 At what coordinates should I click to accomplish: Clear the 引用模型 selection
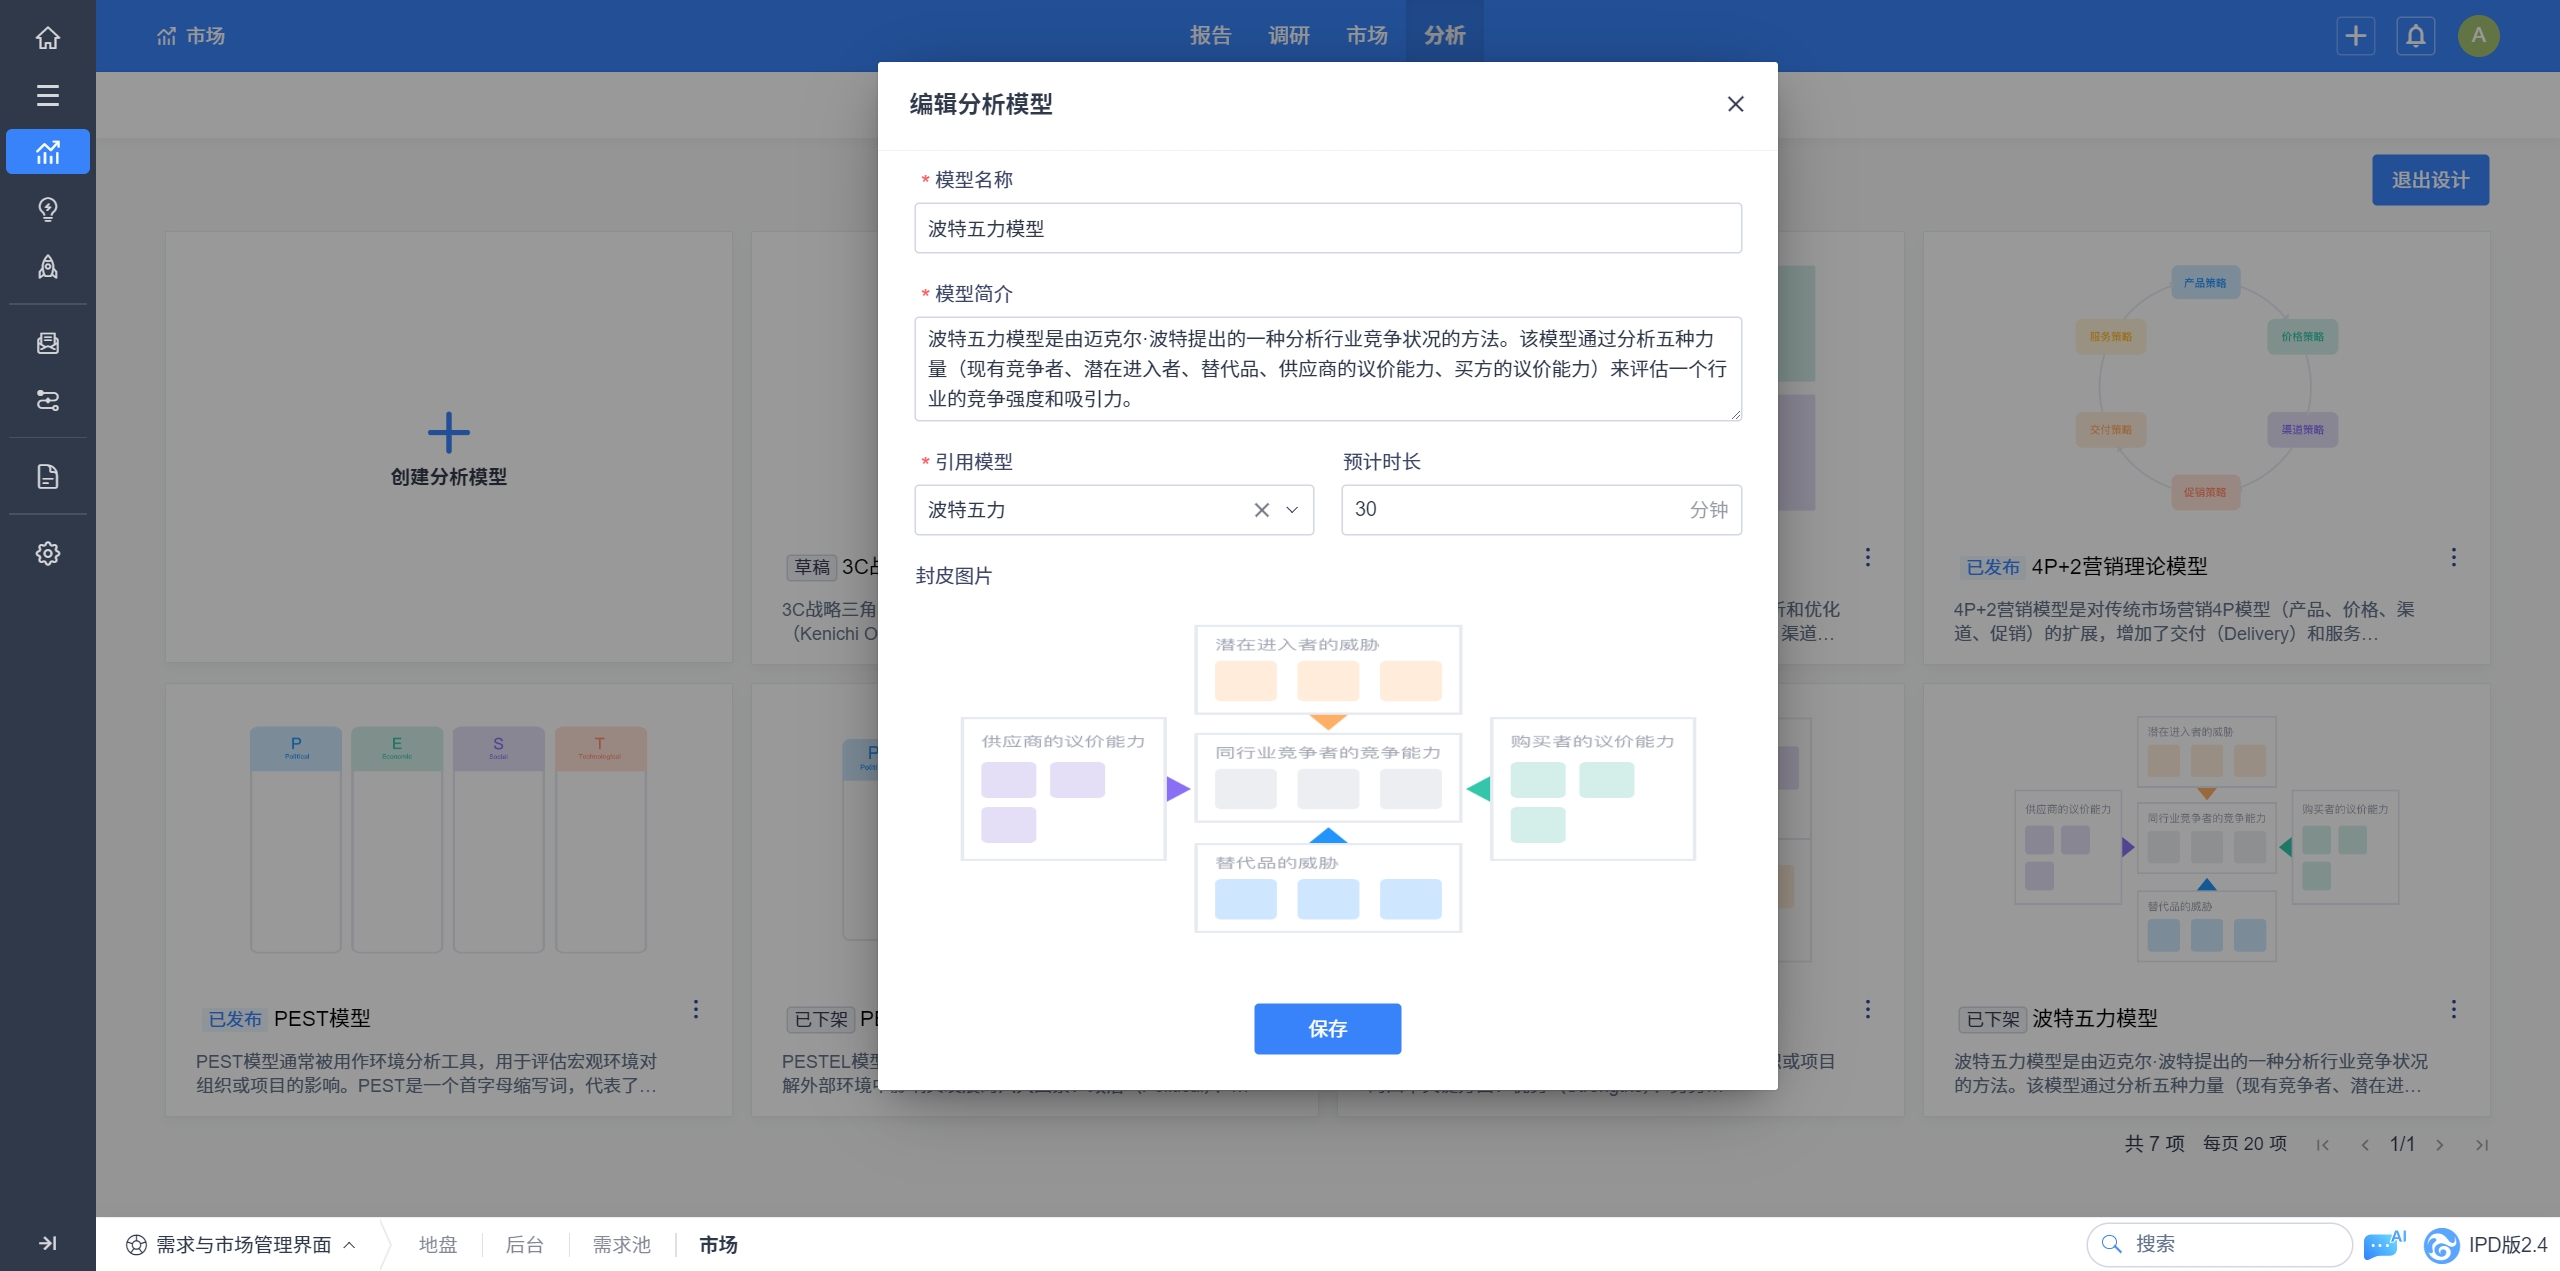[1261, 510]
